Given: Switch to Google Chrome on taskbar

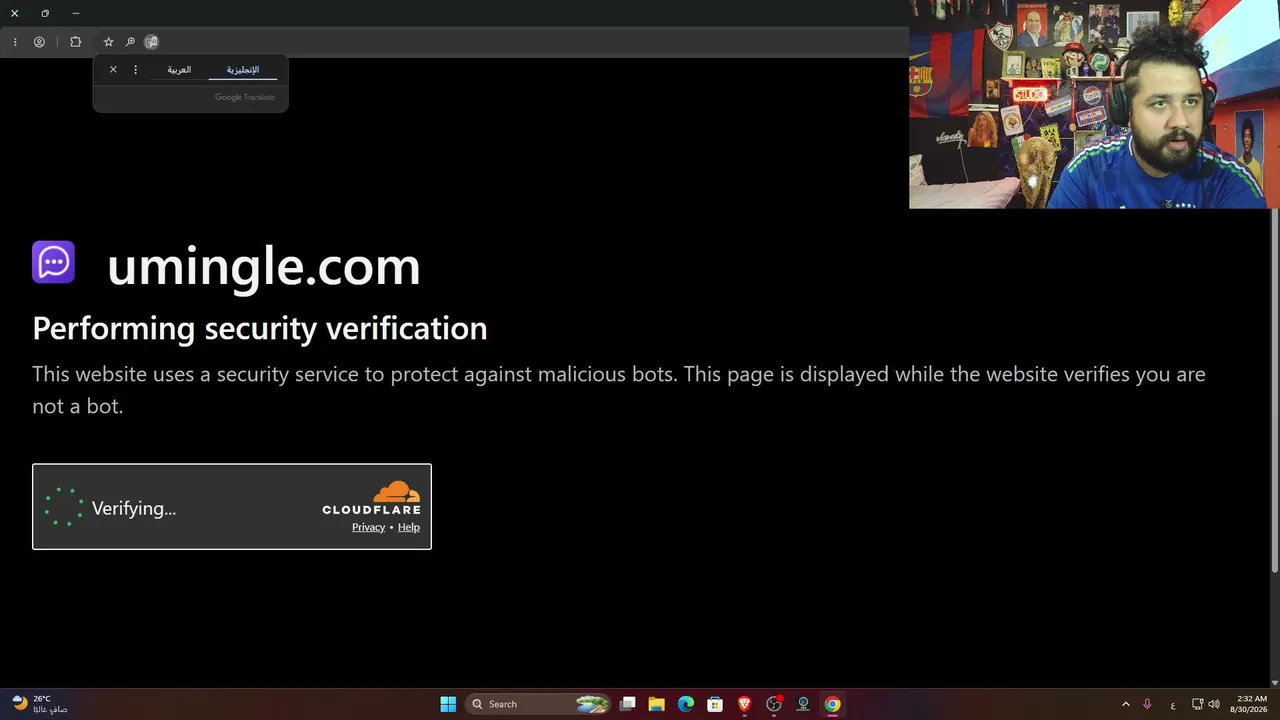Looking at the screenshot, I should pos(832,704).
